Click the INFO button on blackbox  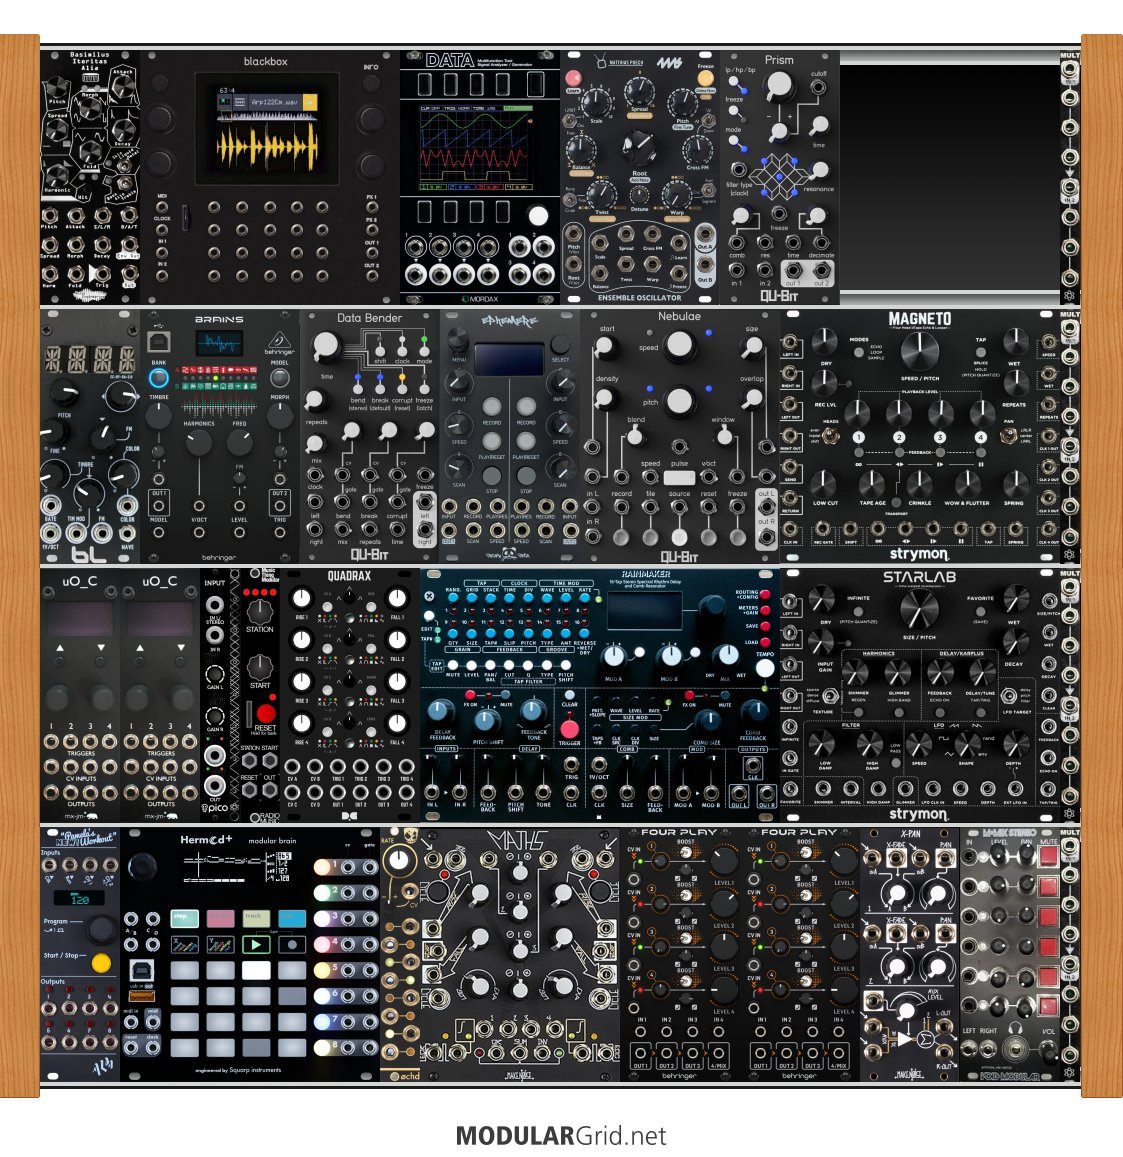[370, 85]
